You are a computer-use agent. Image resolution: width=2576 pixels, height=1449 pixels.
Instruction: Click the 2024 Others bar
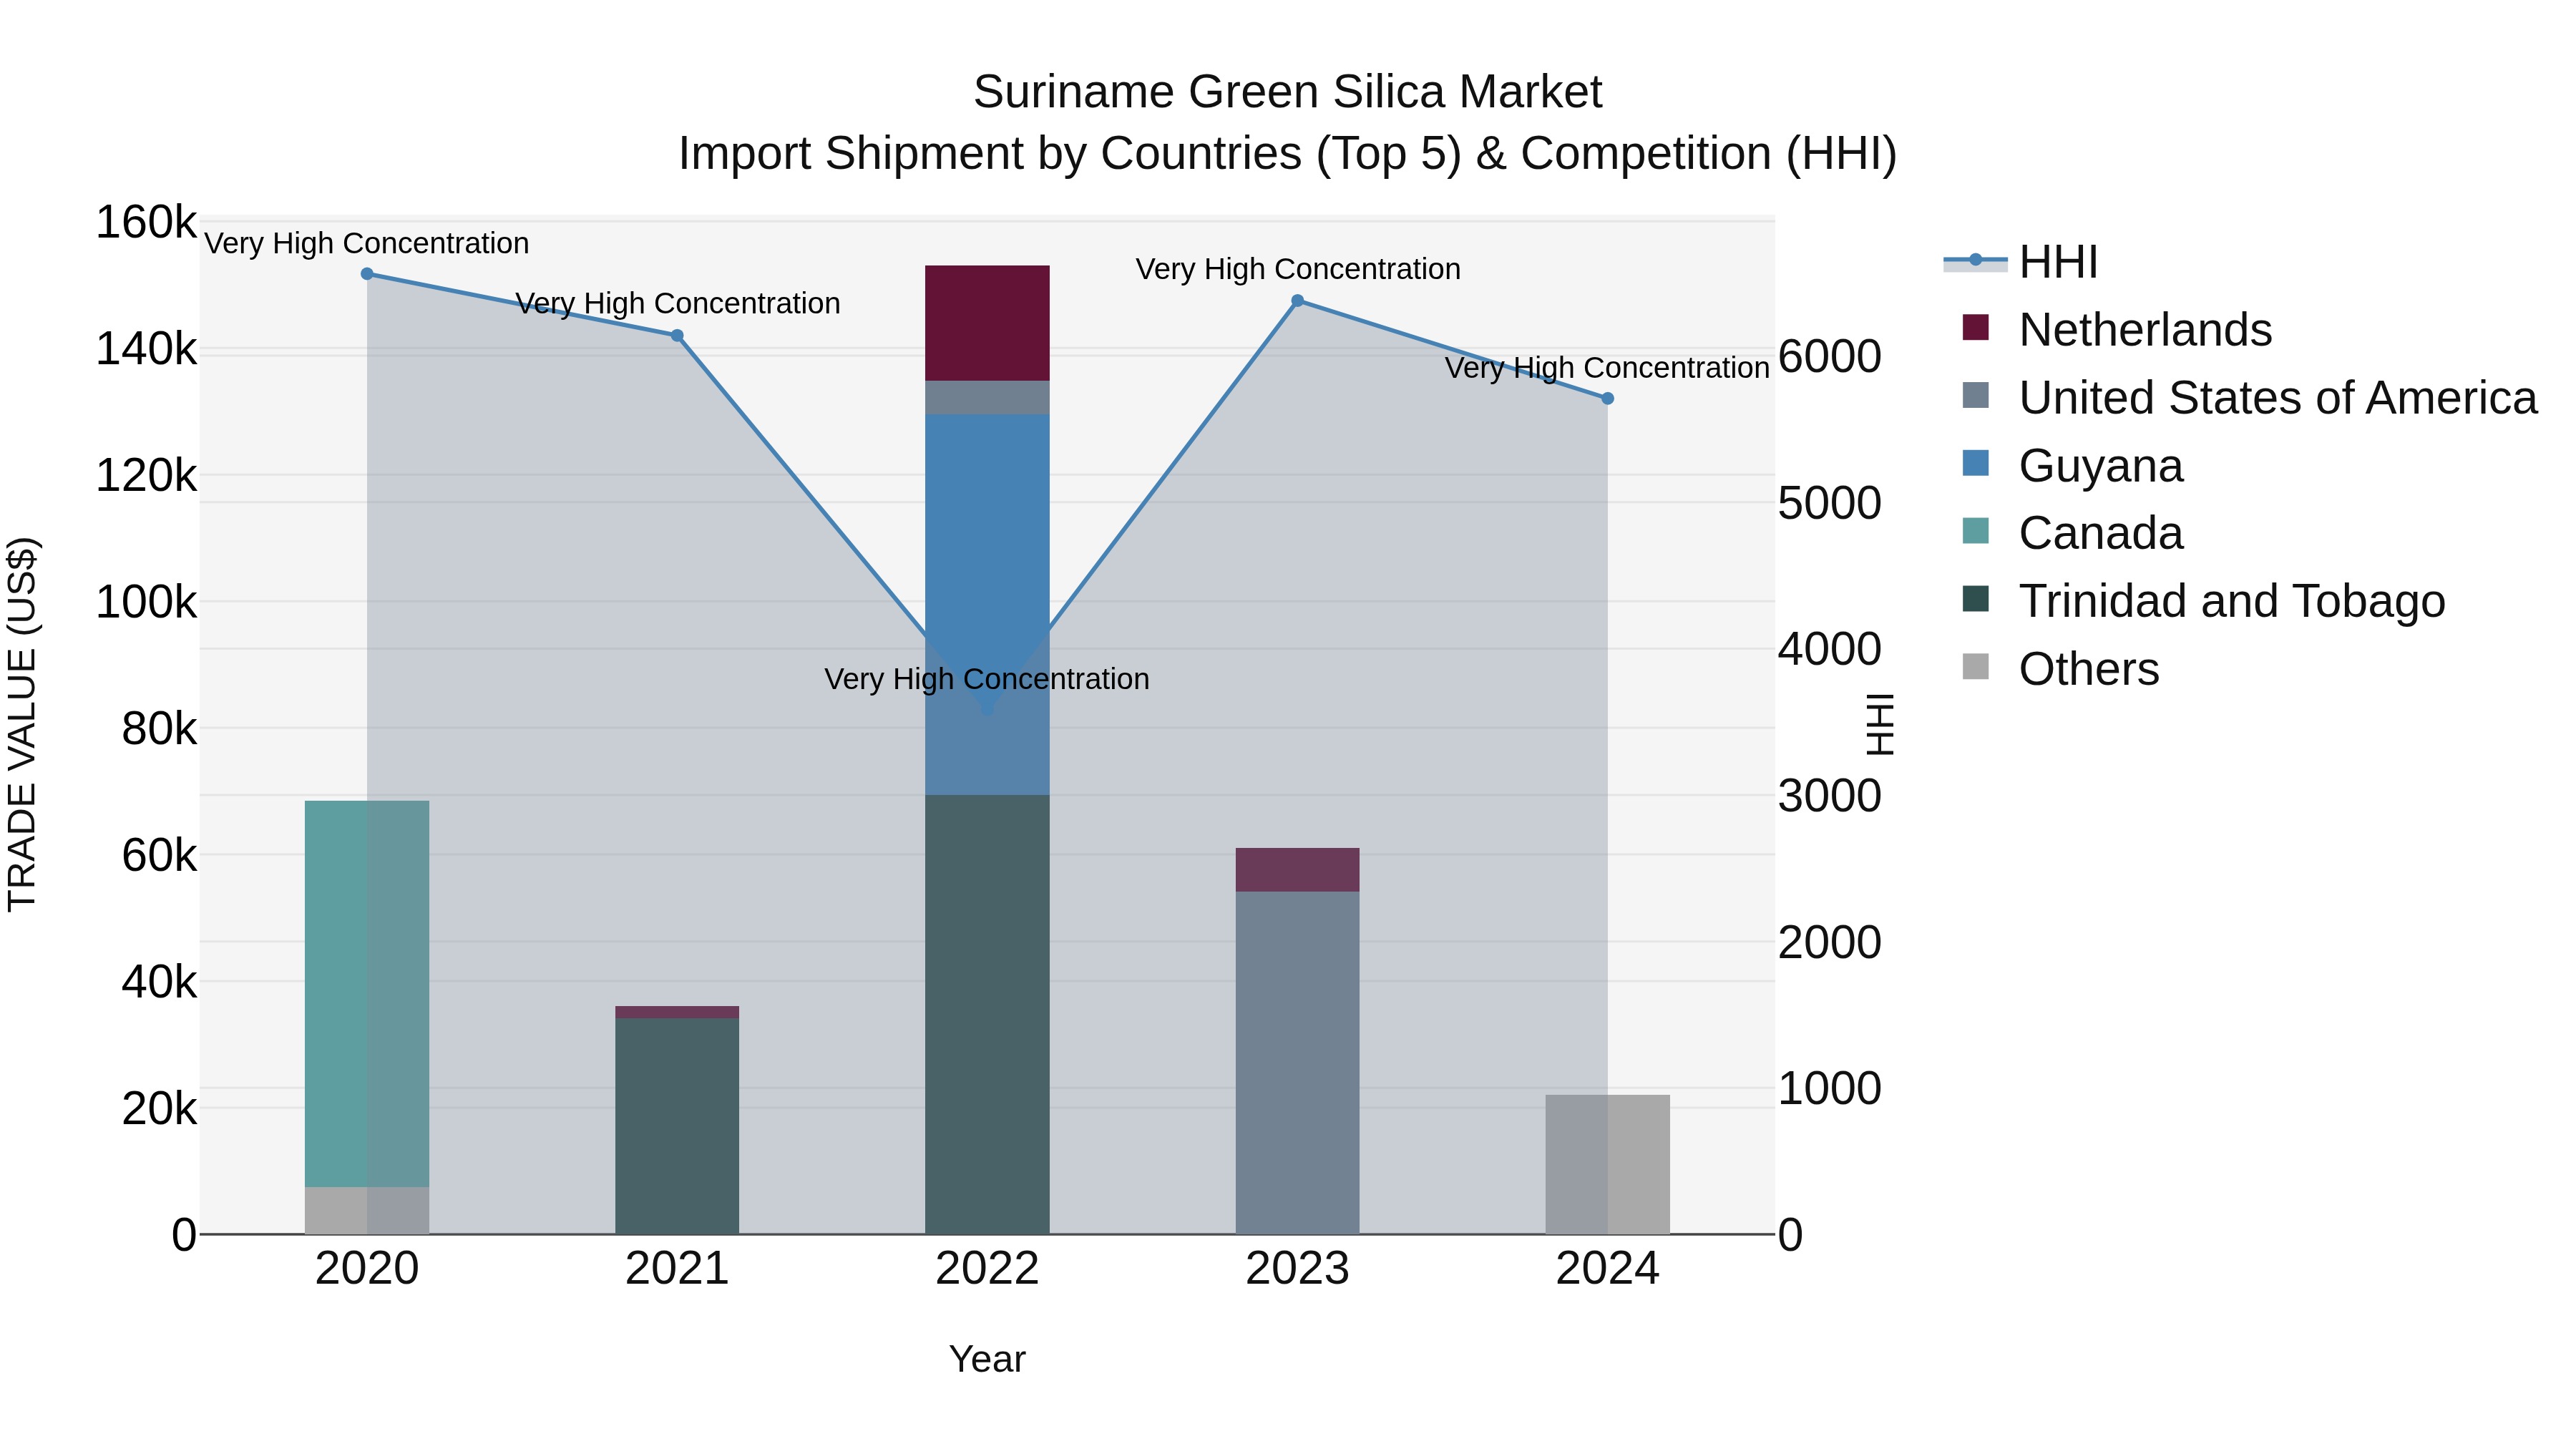pos(1608,1164)
